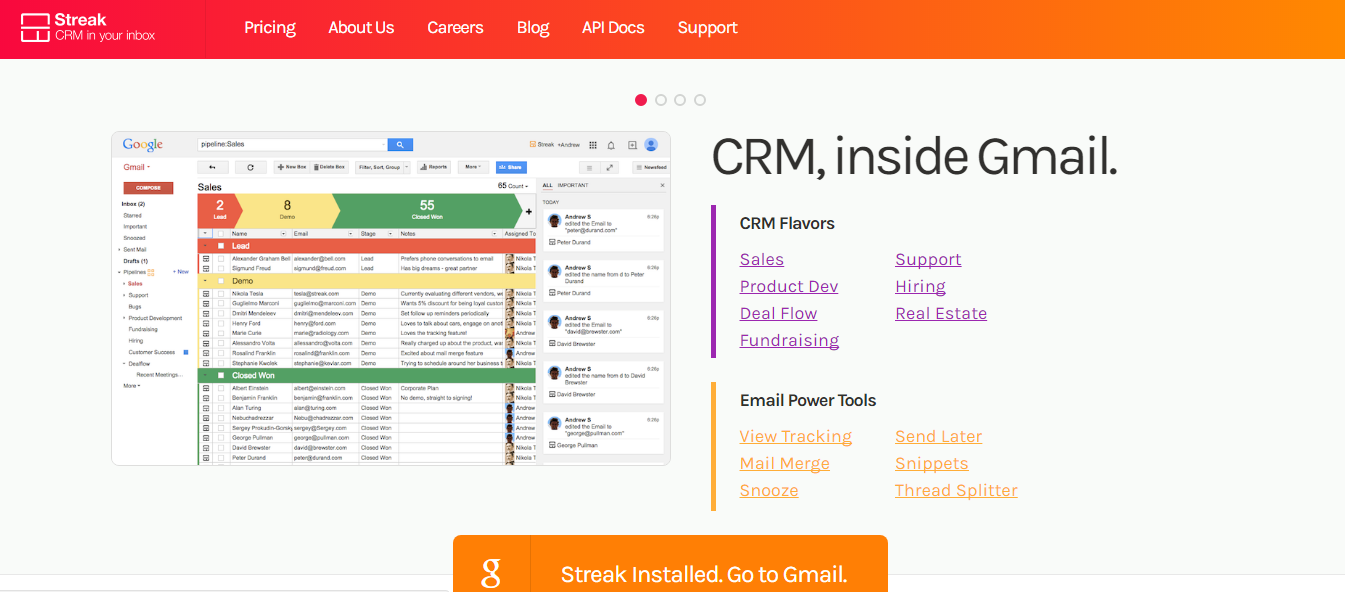This screenshot has width=1345, height=592.
Task: Click the 'CRM, inside Gmail.' headline
Action: tap(914, 156)
